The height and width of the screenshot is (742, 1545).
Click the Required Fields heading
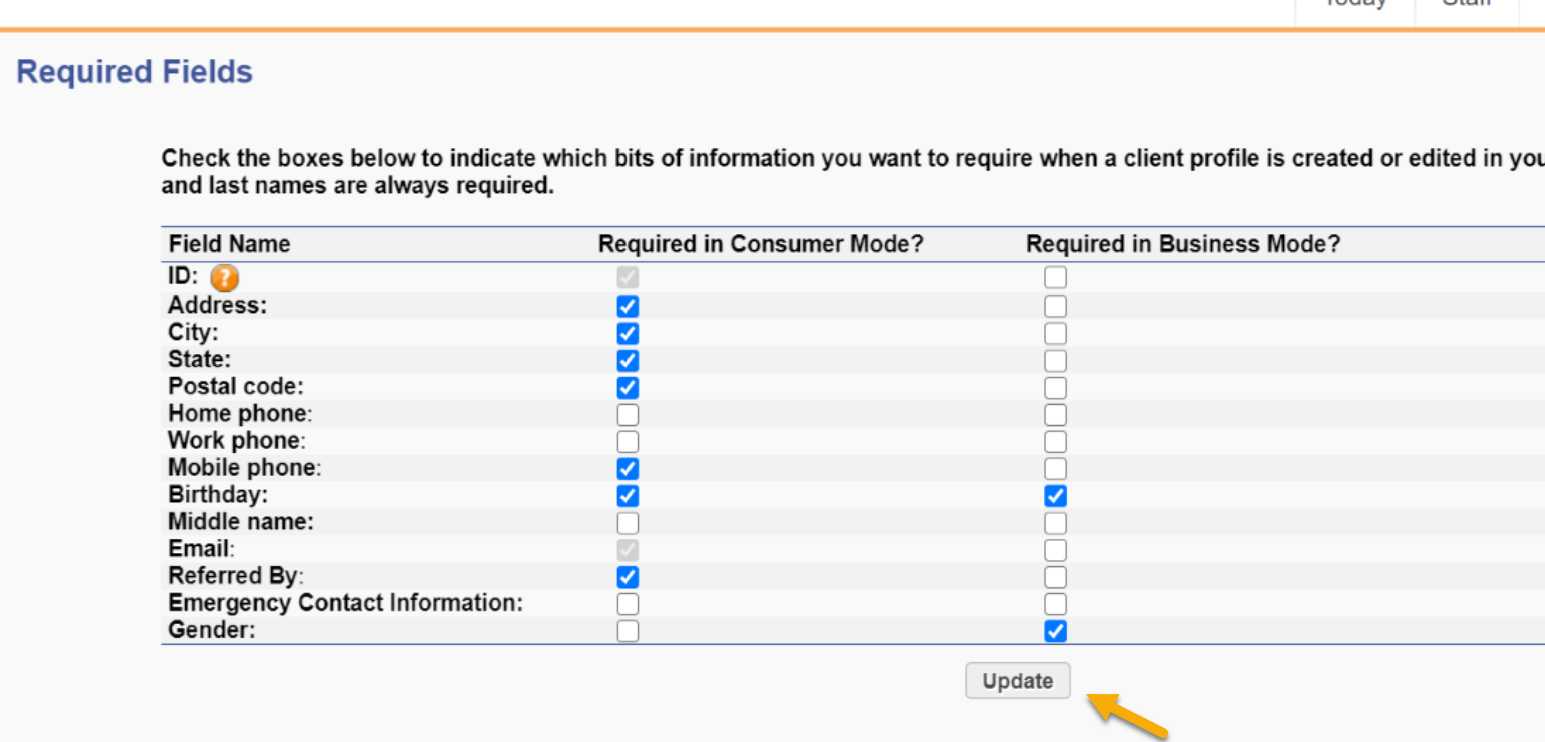tap(135, 72)
